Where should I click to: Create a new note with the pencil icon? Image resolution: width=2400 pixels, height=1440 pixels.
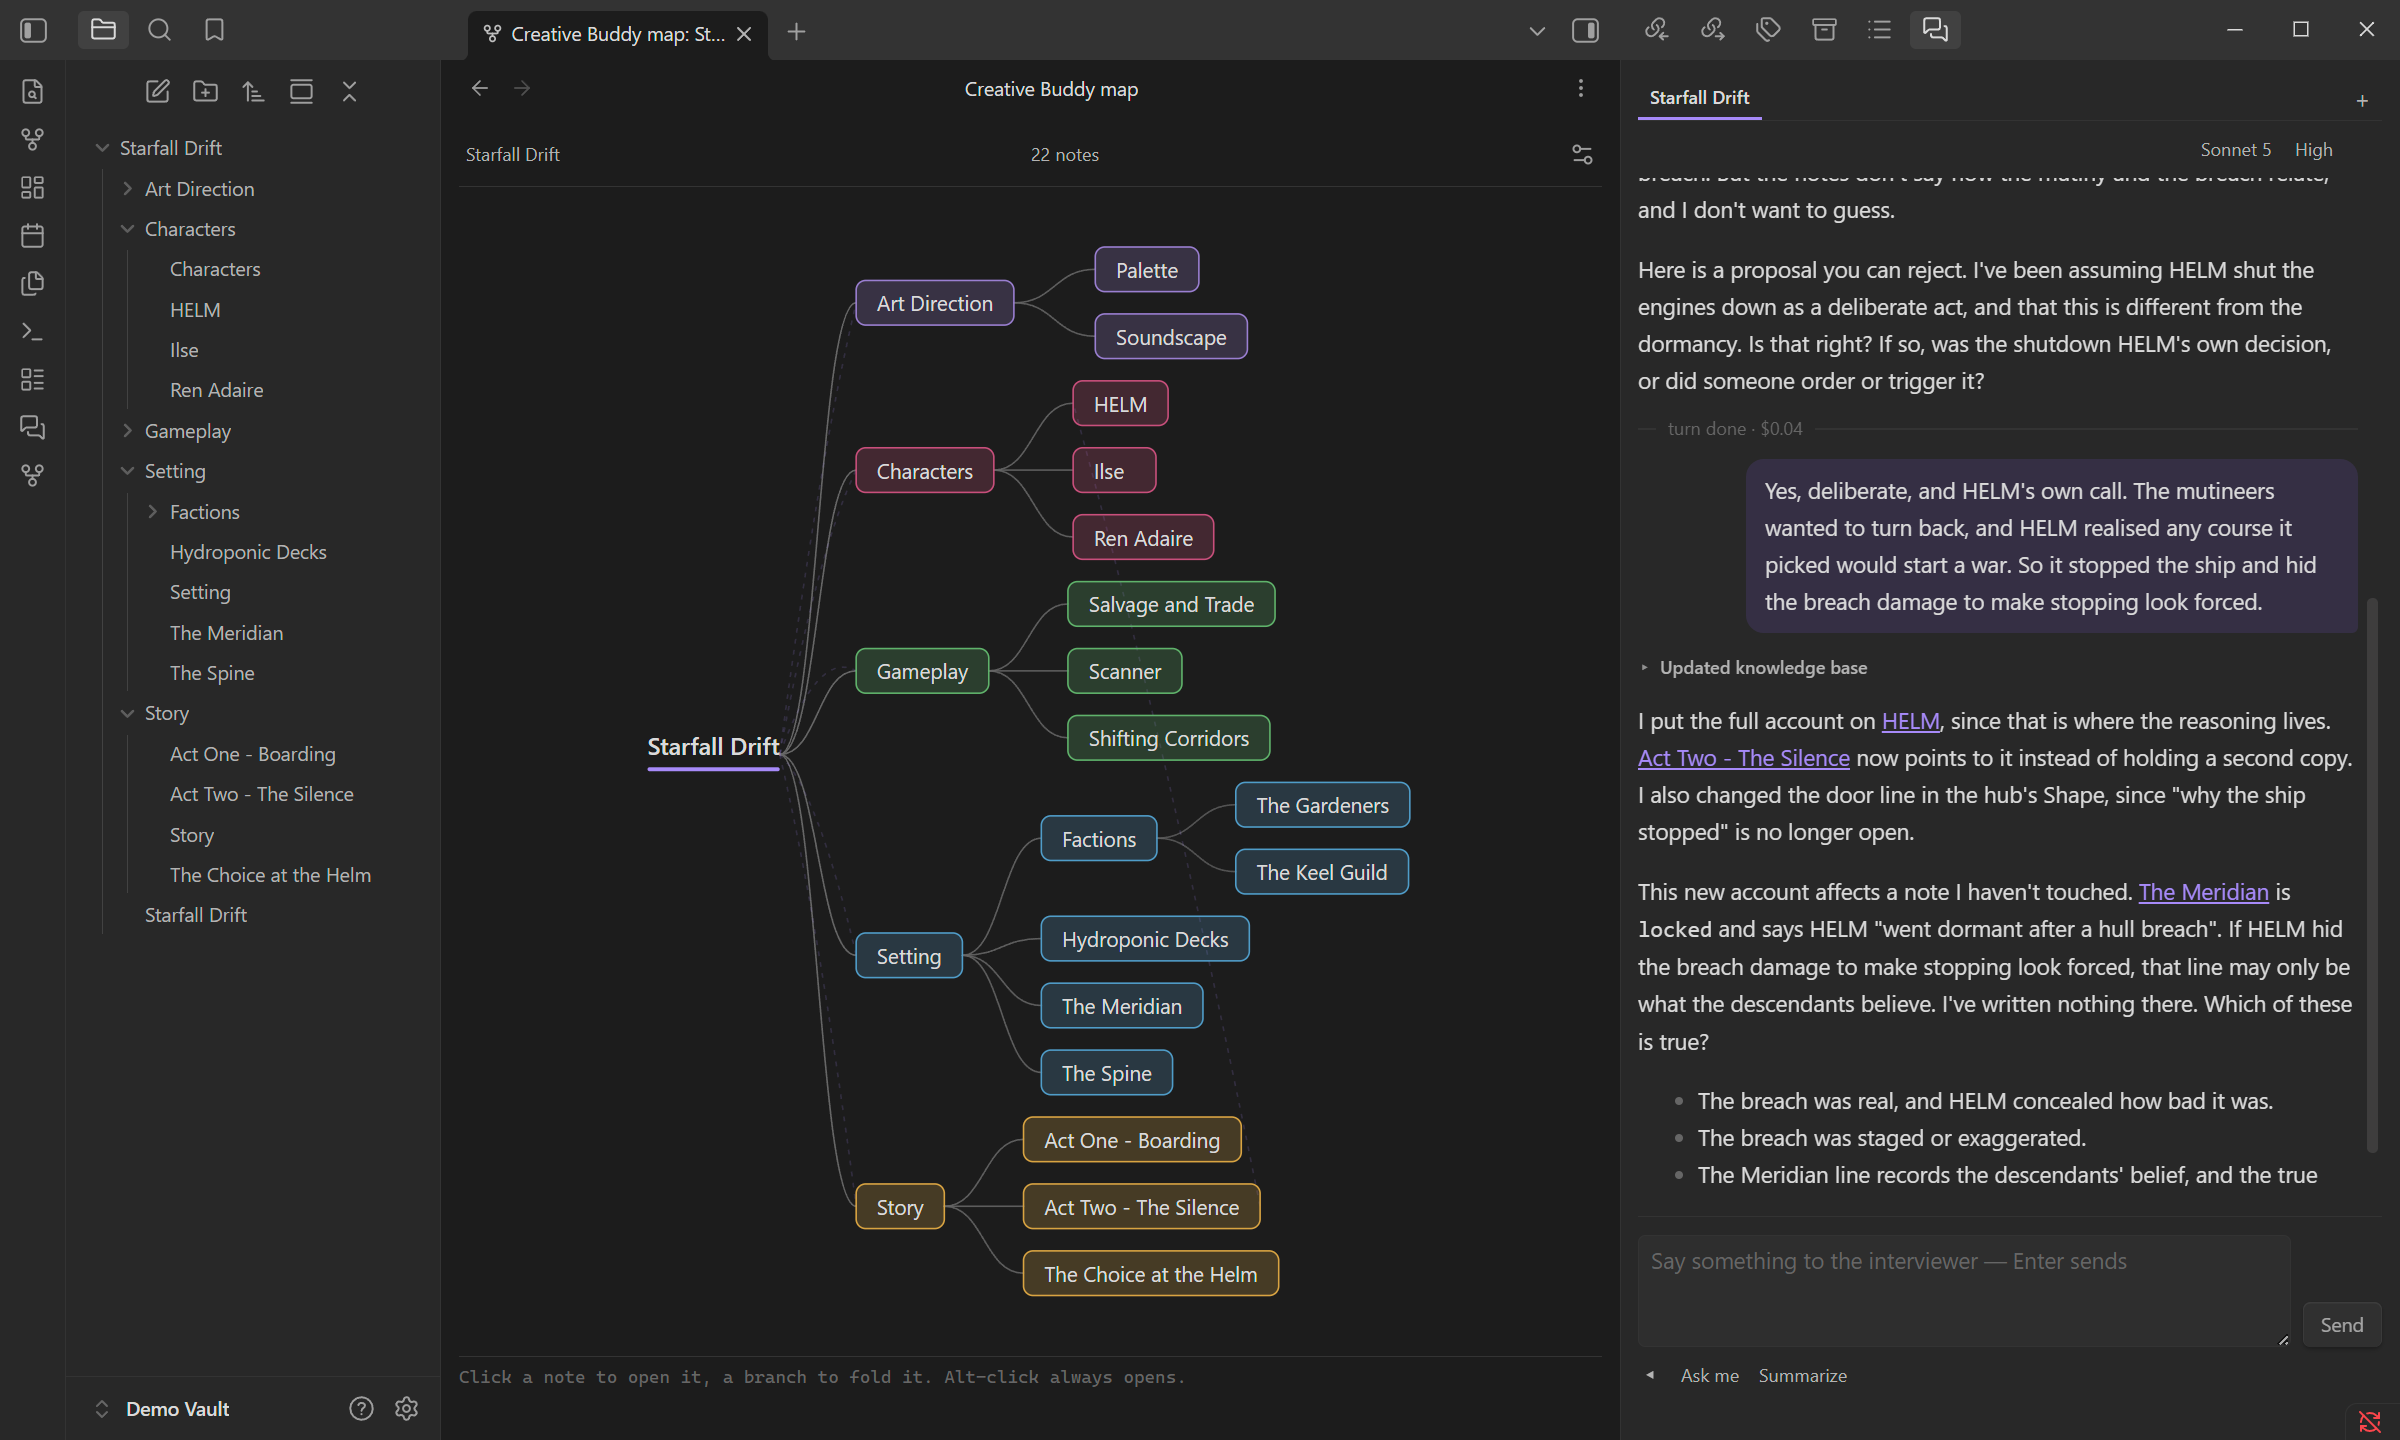157,91
